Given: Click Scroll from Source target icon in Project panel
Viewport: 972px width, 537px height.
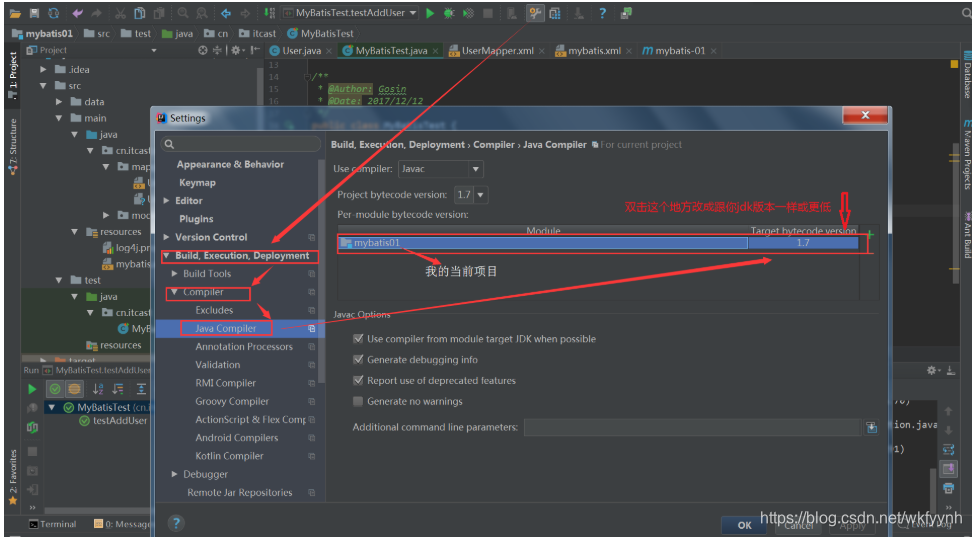Looking at the screenshot, I should tap(203, 50).
